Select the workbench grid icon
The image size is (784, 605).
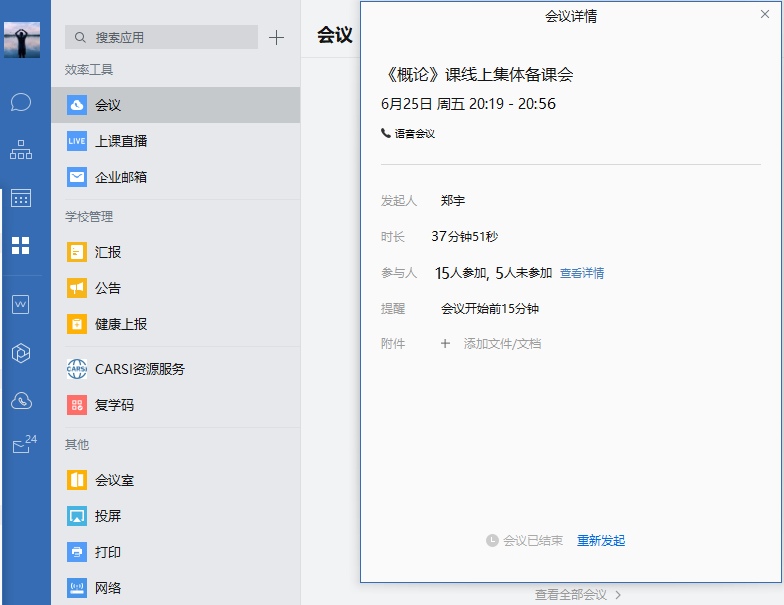click(x=21, y=246)
